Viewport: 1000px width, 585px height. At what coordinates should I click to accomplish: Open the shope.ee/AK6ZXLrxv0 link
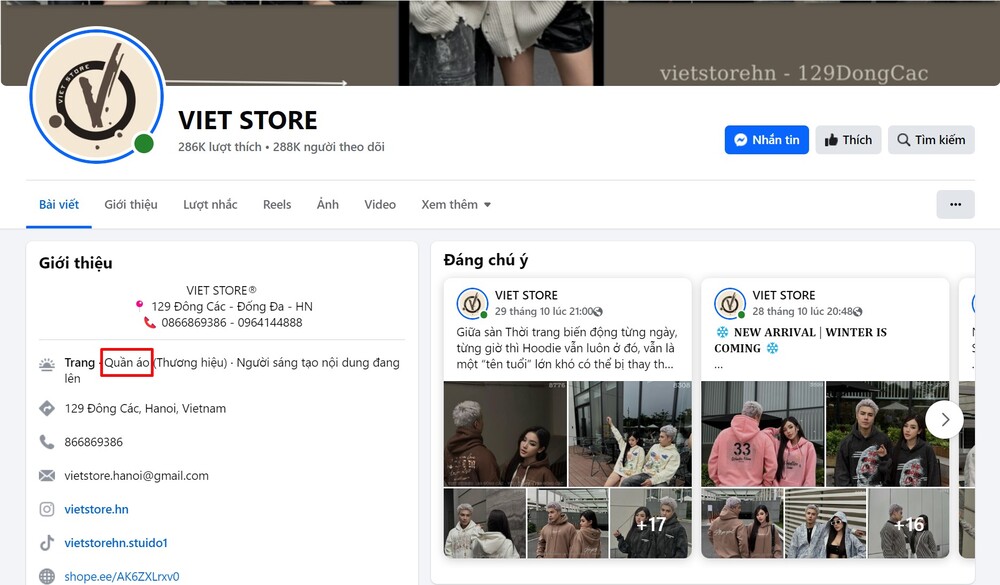point(122,577)
